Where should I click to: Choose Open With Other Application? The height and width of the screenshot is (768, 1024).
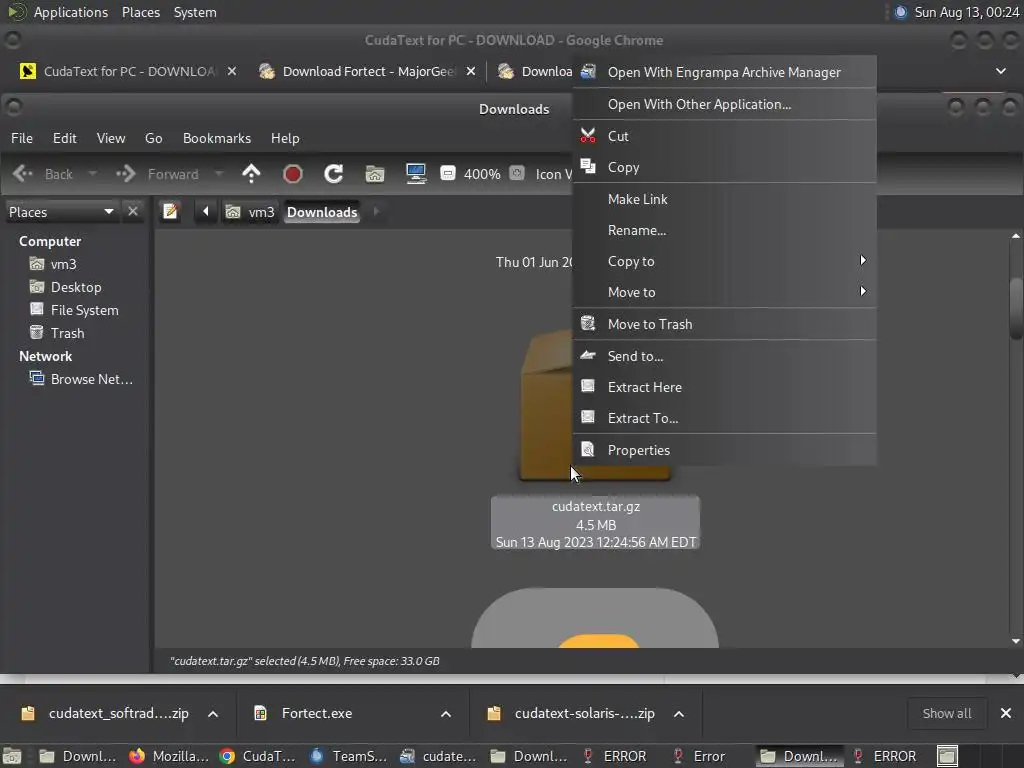[x=724, y=104]
